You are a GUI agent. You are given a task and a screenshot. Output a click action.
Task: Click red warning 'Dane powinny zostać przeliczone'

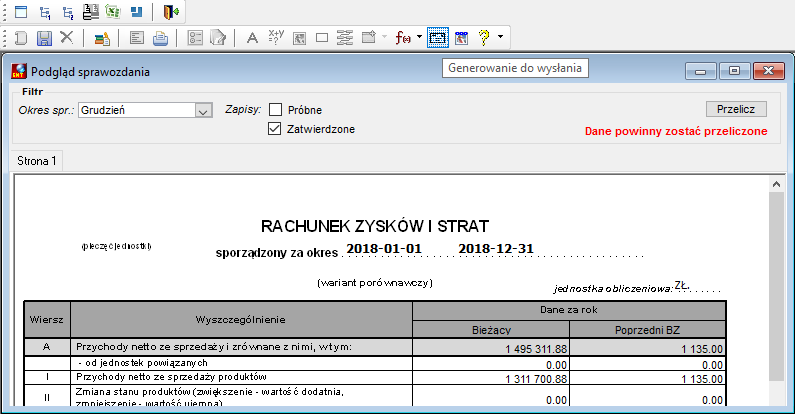point(676,131)
